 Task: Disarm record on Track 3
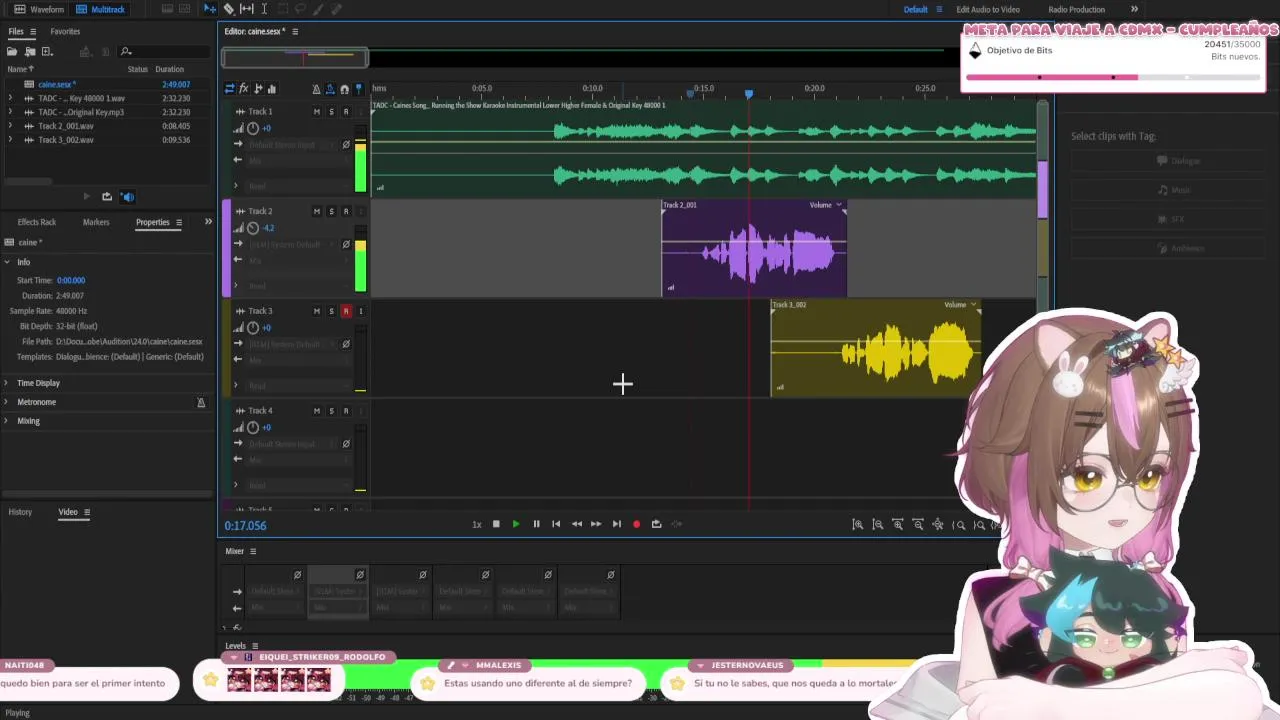click(x=346, y=311)
